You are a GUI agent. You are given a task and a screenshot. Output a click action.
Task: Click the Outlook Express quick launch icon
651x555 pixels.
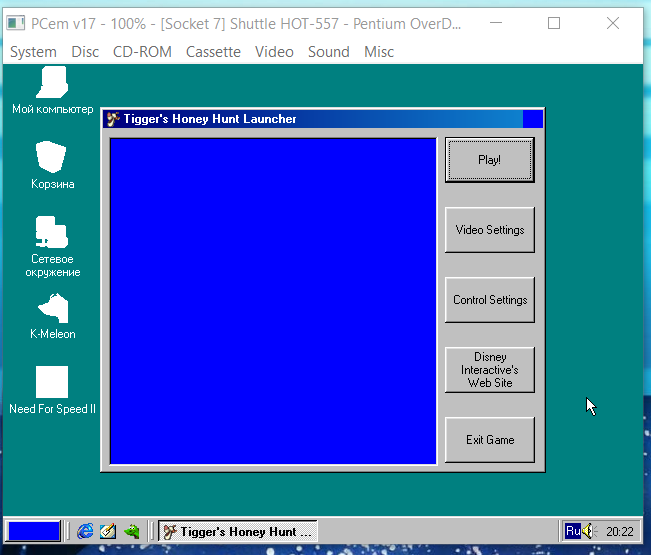coord(108,531)
